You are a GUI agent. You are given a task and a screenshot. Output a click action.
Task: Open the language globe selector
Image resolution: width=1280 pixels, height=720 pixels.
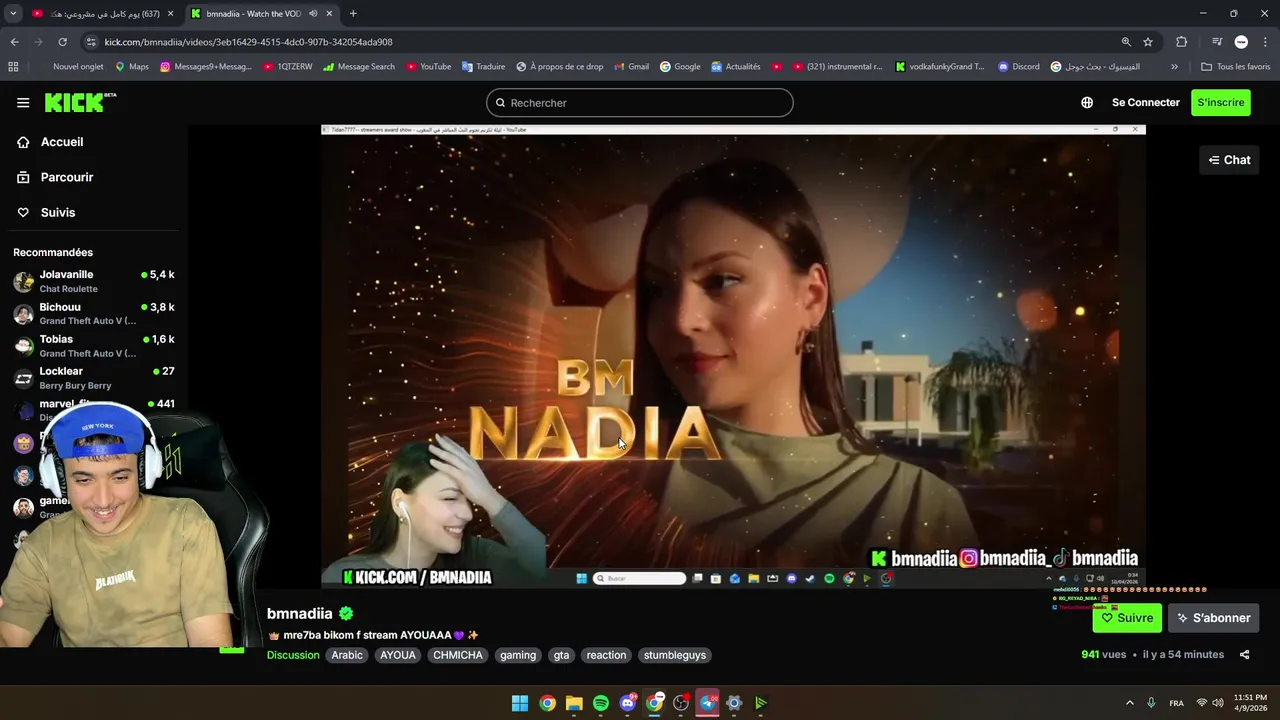(x=1087, y=102)
